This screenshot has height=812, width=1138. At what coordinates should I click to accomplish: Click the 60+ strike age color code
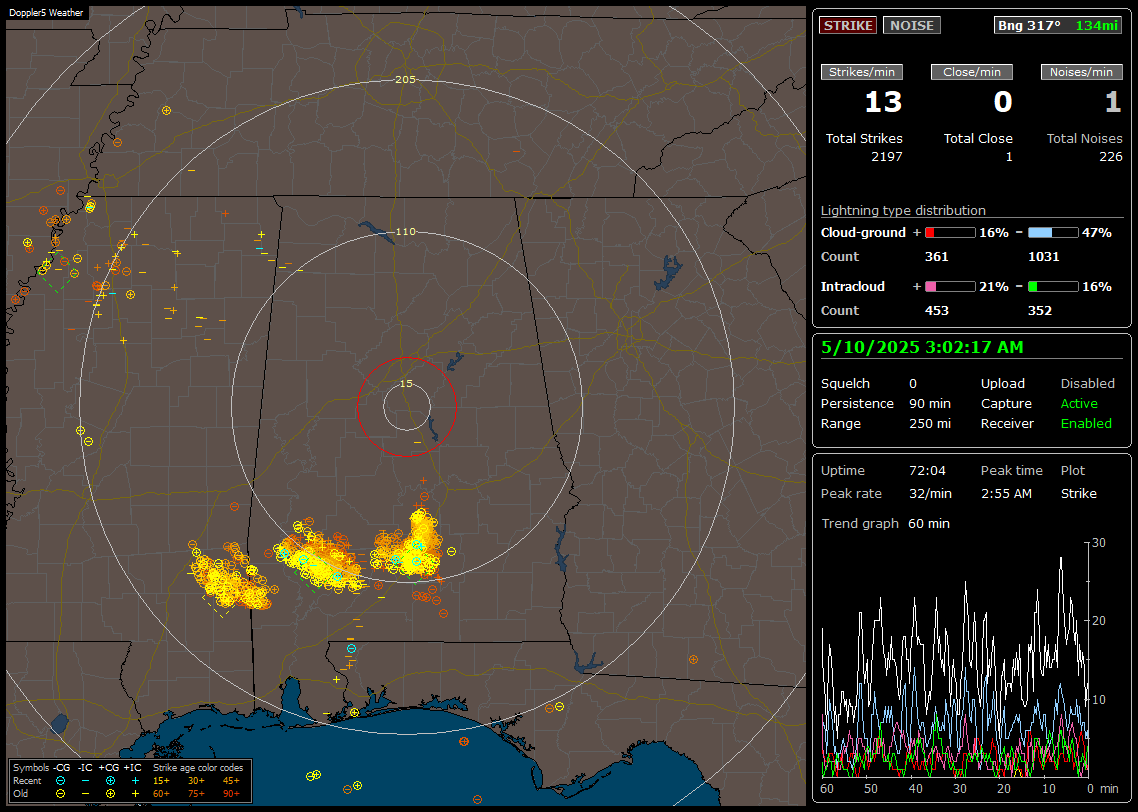161,794
